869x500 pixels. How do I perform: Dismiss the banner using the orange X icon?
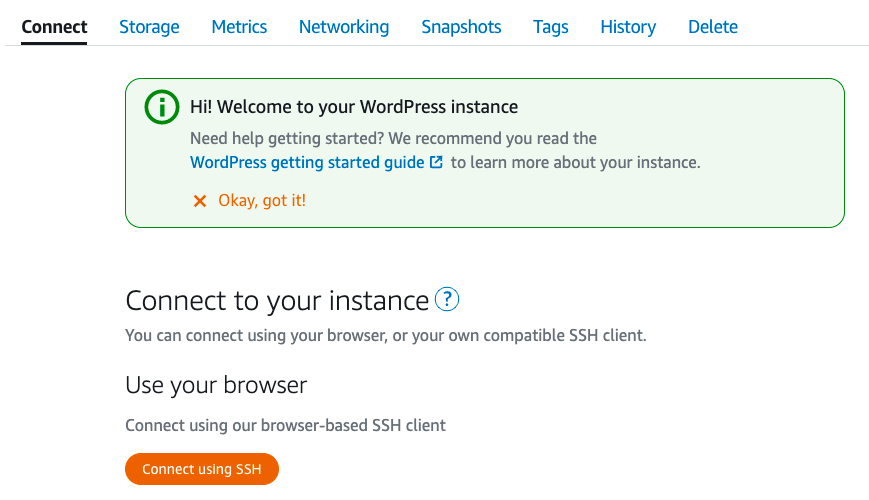(x=200, y=201)
